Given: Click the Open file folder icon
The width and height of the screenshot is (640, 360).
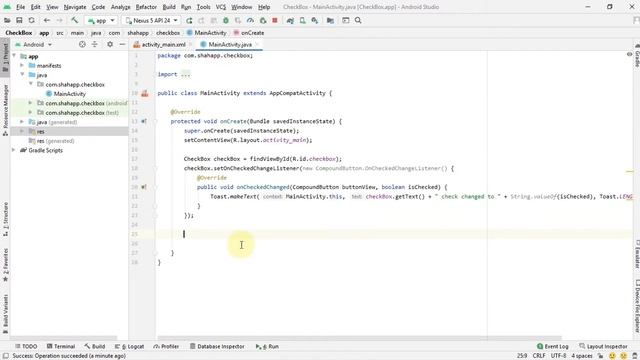Looking at the screenshot, I should point(7,20).
